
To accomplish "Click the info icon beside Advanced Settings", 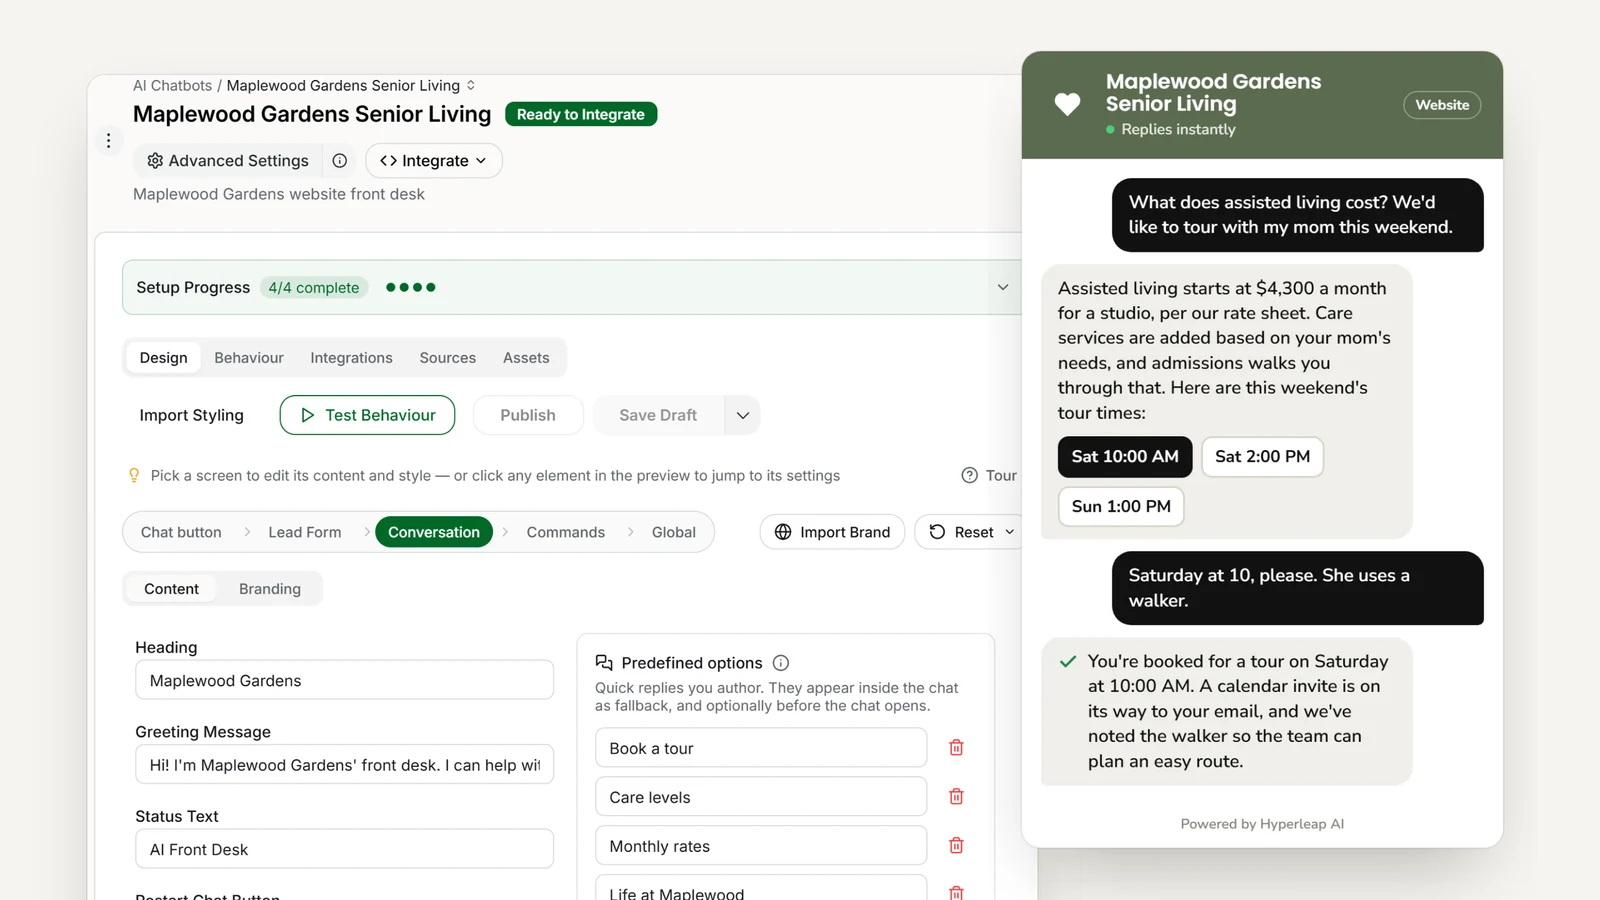I will click(x=340, y=161).
